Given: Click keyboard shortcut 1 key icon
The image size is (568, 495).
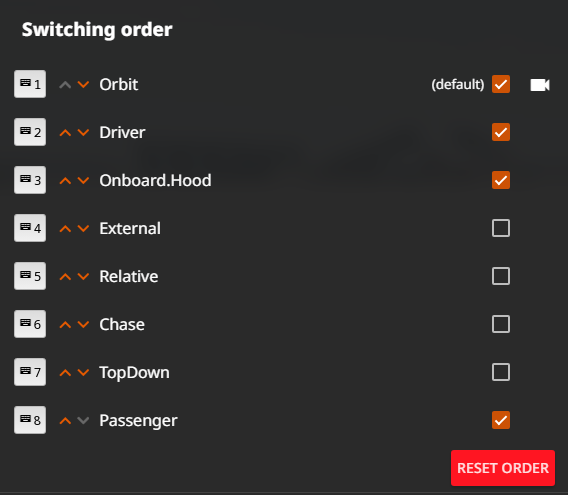Looking at the screenshot, I should [x=30, y=84].
